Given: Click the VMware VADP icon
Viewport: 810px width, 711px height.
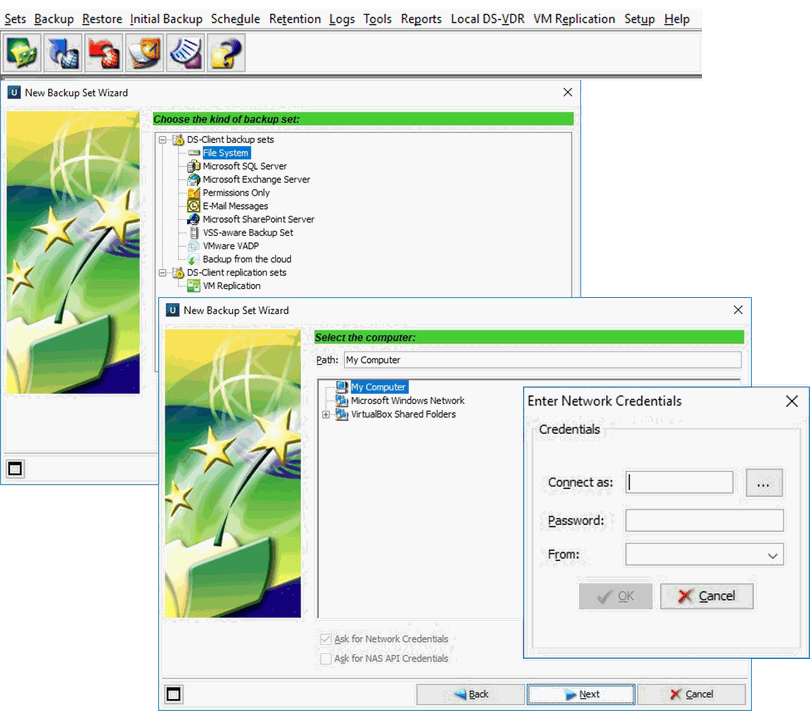Looking at the screenshot, I should coord(194,246).
